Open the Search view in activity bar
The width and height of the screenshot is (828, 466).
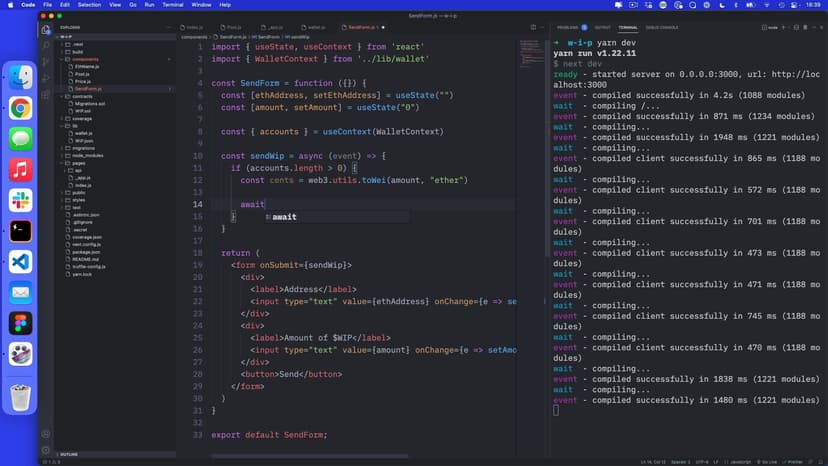[x=46, y=44]
